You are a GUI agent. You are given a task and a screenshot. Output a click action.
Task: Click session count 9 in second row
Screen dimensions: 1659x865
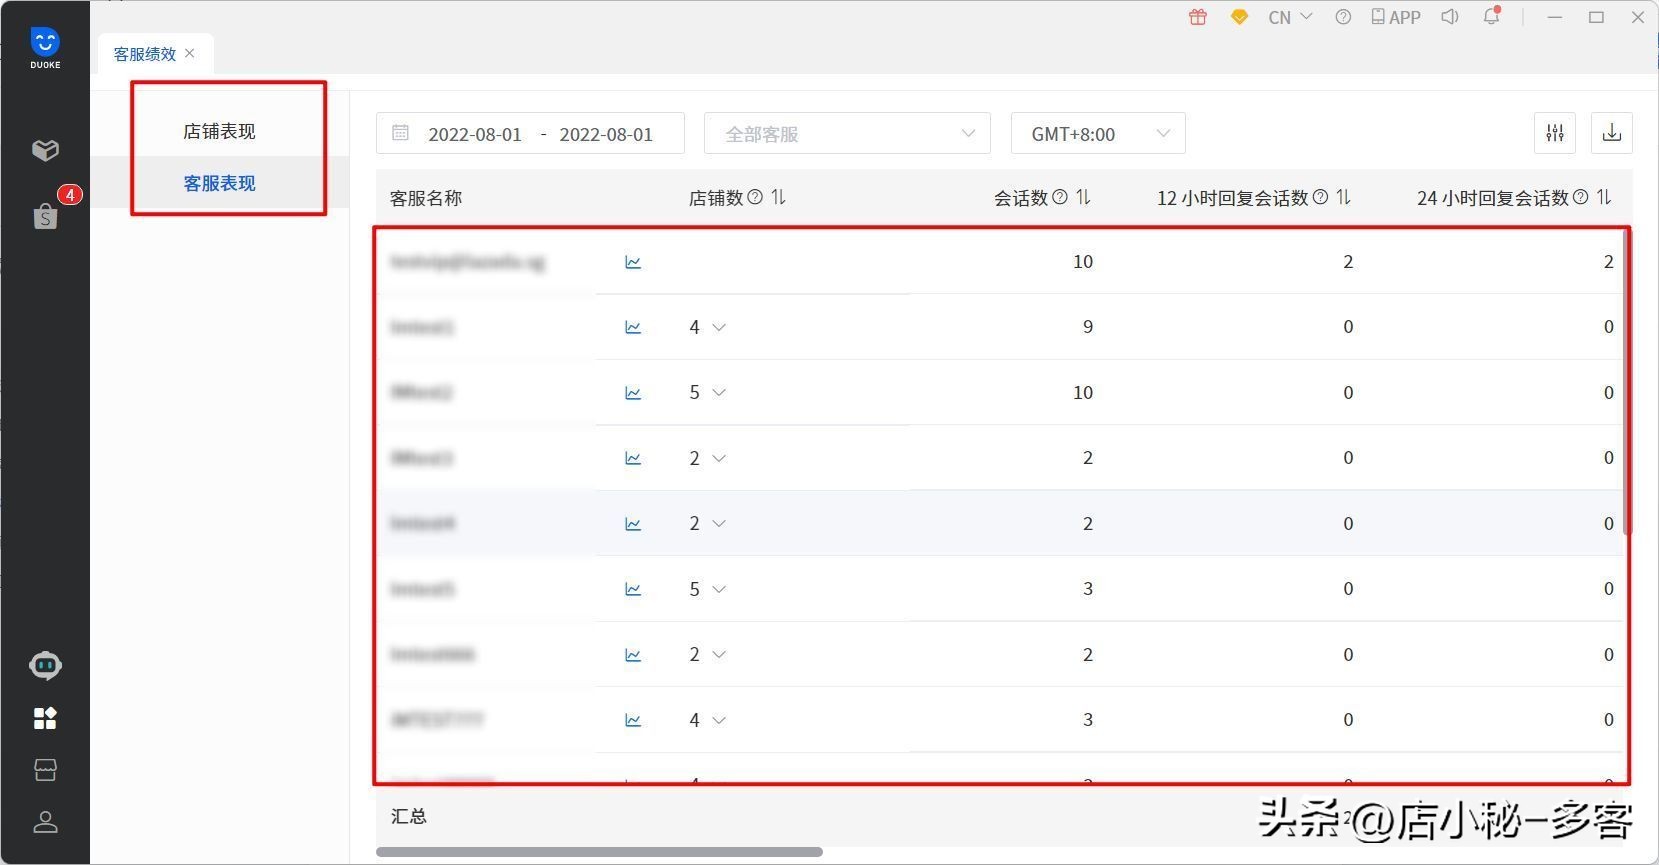pos(1088,327)
